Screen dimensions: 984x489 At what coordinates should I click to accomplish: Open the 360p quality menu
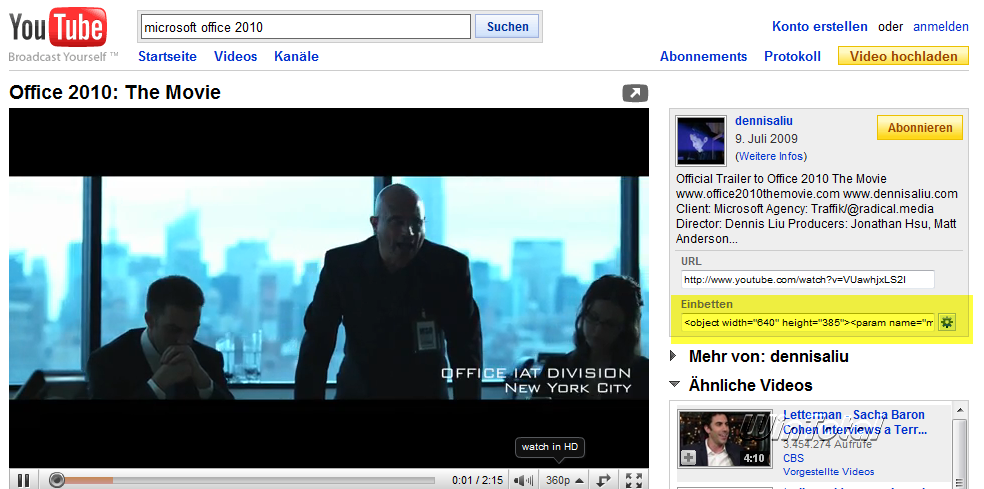click(565, 480)
